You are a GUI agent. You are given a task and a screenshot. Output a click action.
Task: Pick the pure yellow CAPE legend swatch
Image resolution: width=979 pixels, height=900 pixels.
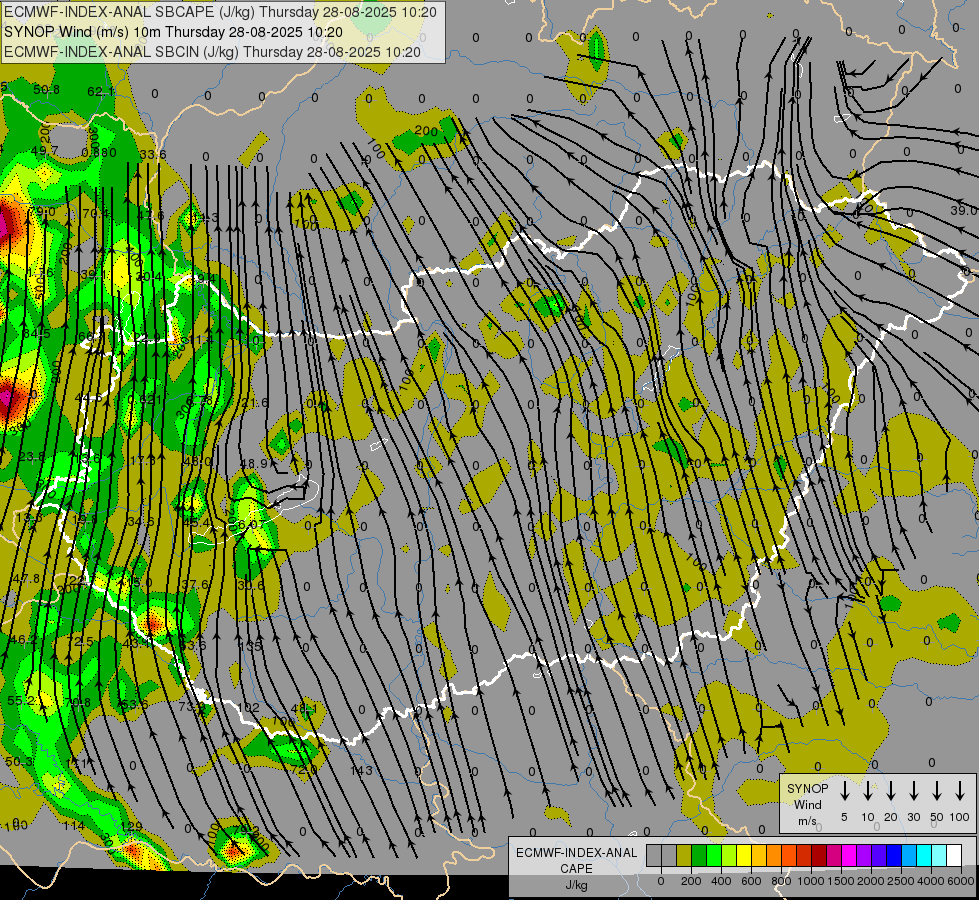(x=744, y=855)
